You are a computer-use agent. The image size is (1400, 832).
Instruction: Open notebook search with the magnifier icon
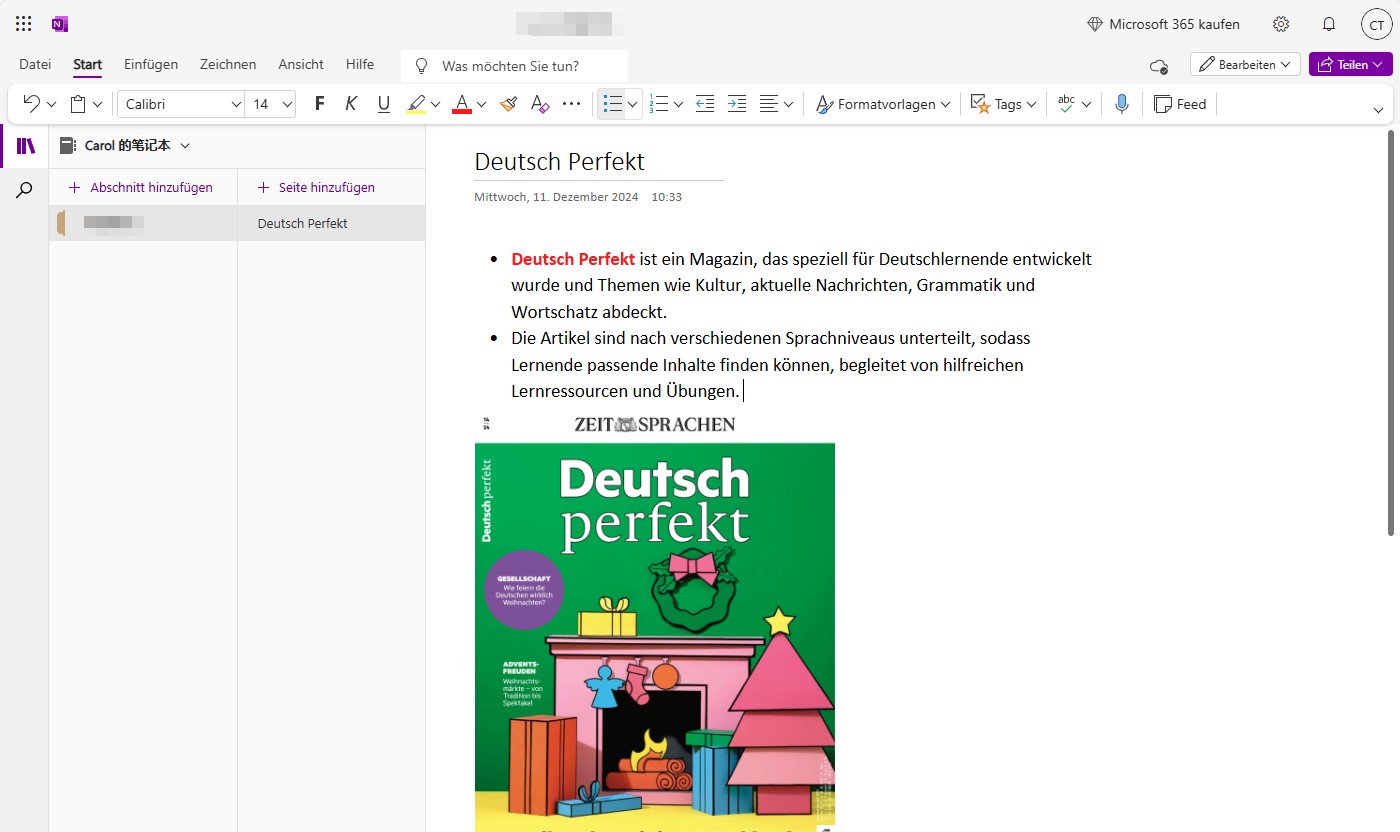(26, 190)
